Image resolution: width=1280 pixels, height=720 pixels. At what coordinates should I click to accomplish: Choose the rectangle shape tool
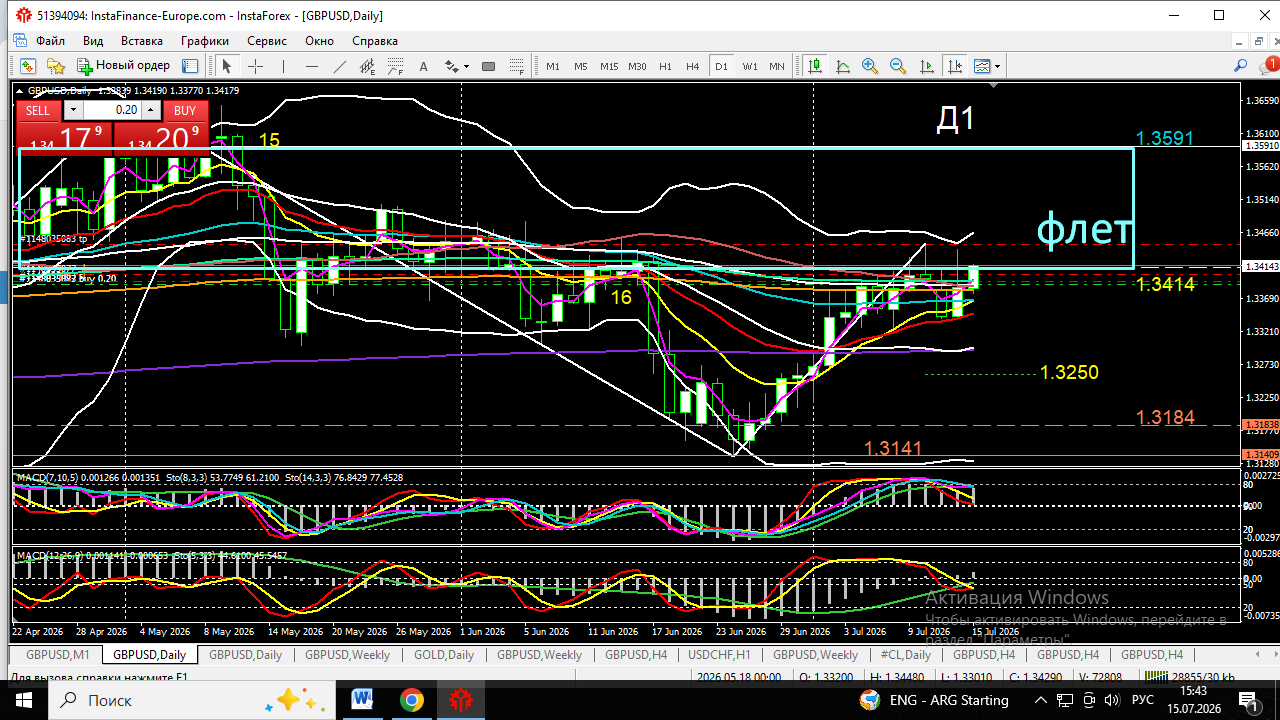point(488,66)
